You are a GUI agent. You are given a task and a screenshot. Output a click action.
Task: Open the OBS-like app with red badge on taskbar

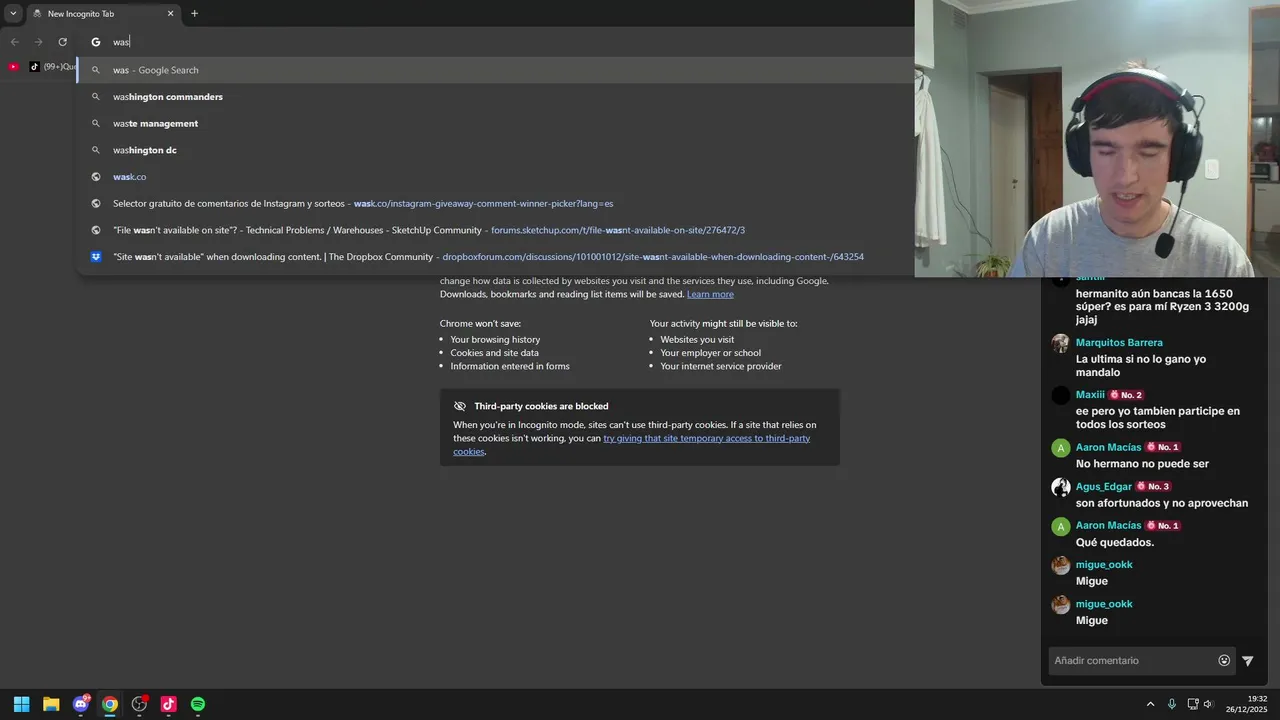point(139,704)
